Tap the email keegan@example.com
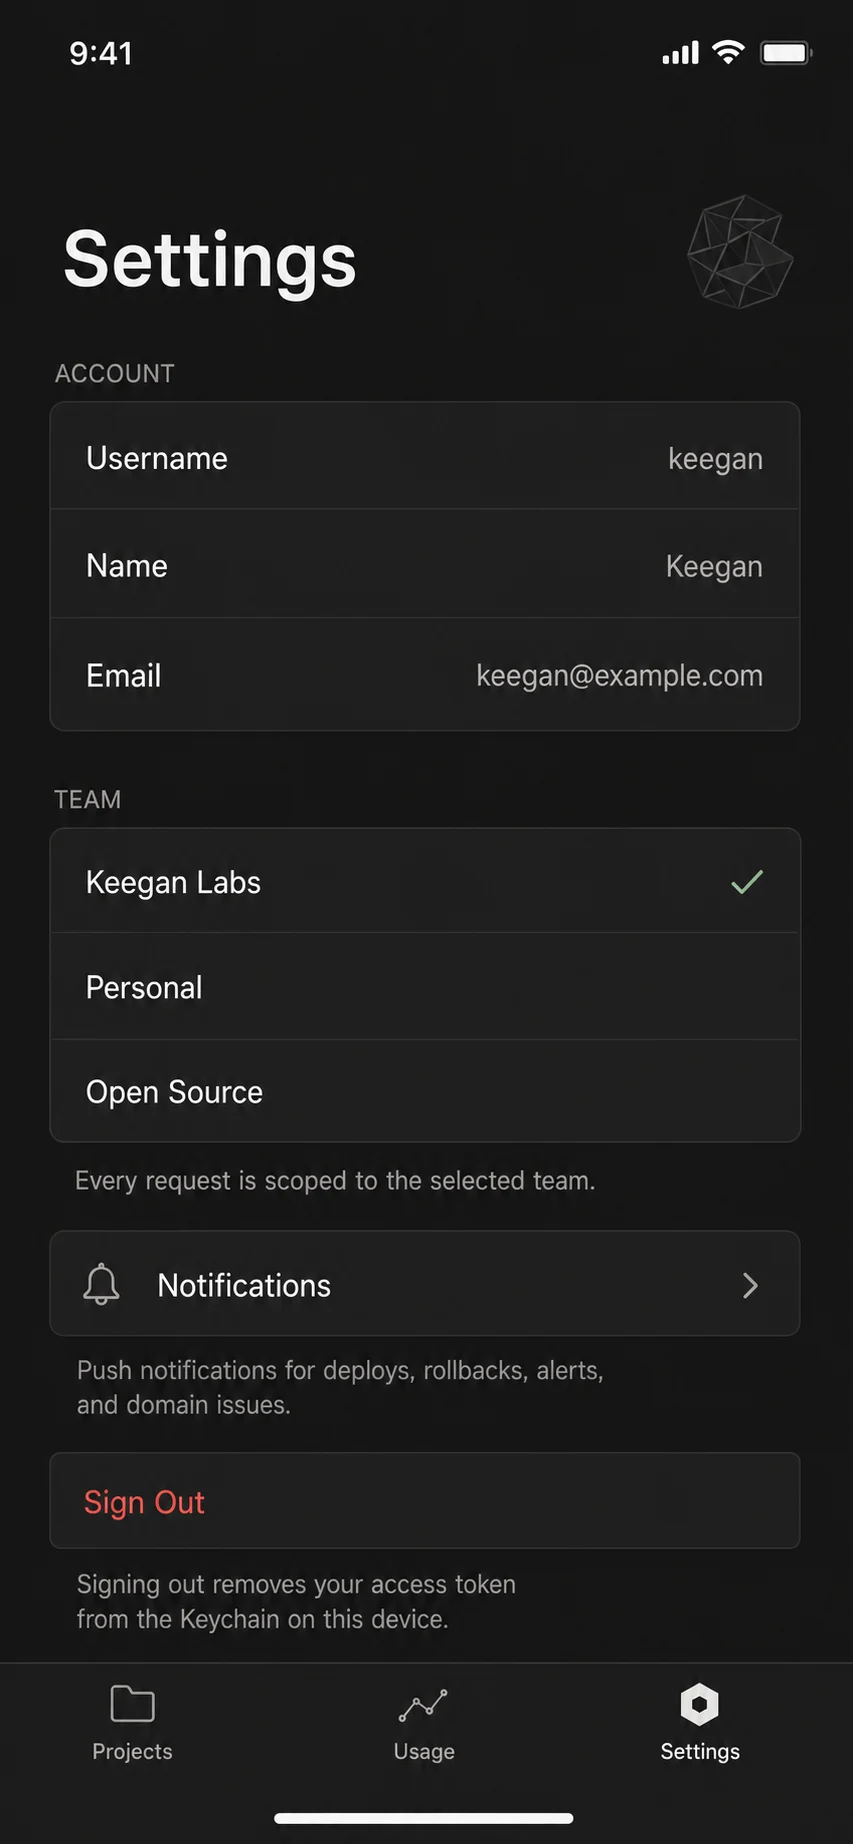 (x=619, y=676)
